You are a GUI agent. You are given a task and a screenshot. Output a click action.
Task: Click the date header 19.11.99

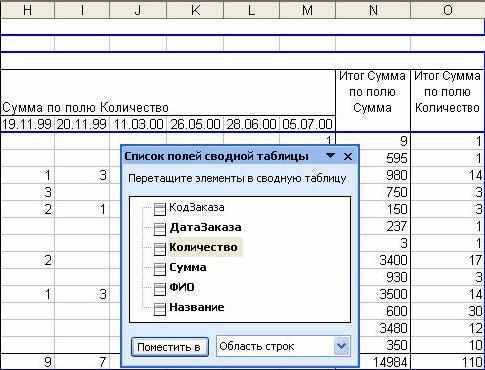click(27, 124)
